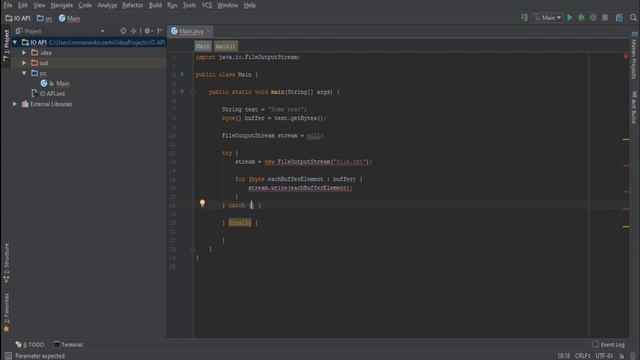This screenshot has height=360, width=640.
Task: Fold the main method in gutter
Action: coord(193,92)
